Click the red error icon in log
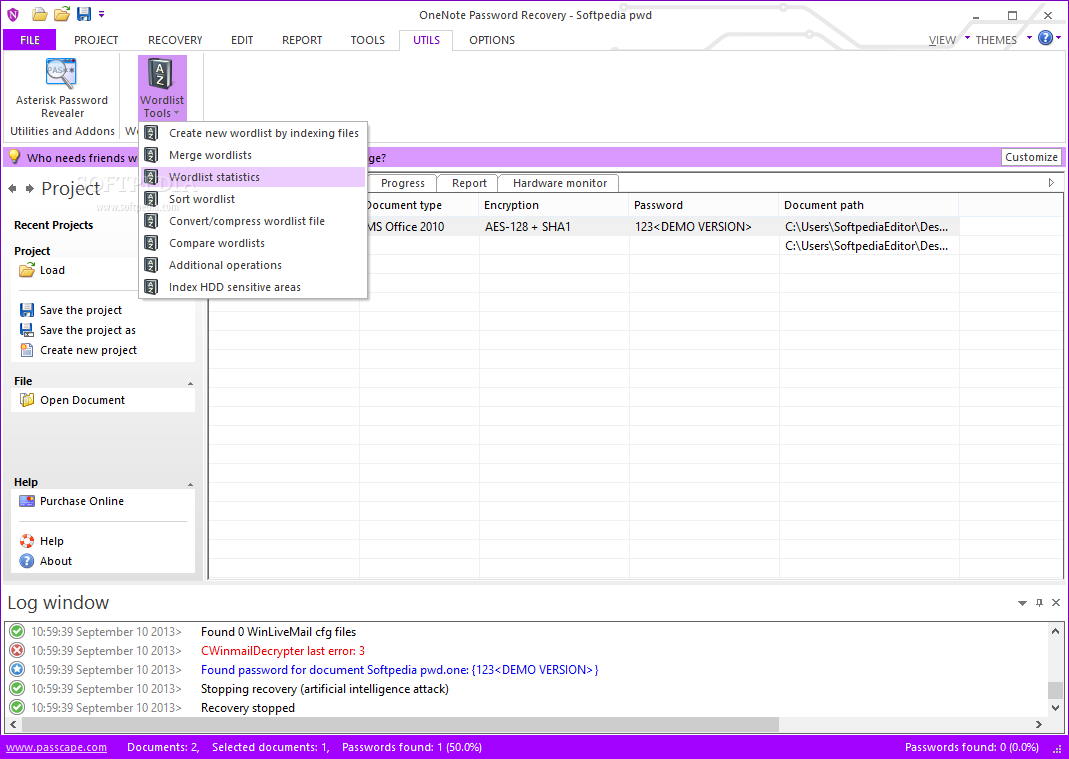 [17, 651]
